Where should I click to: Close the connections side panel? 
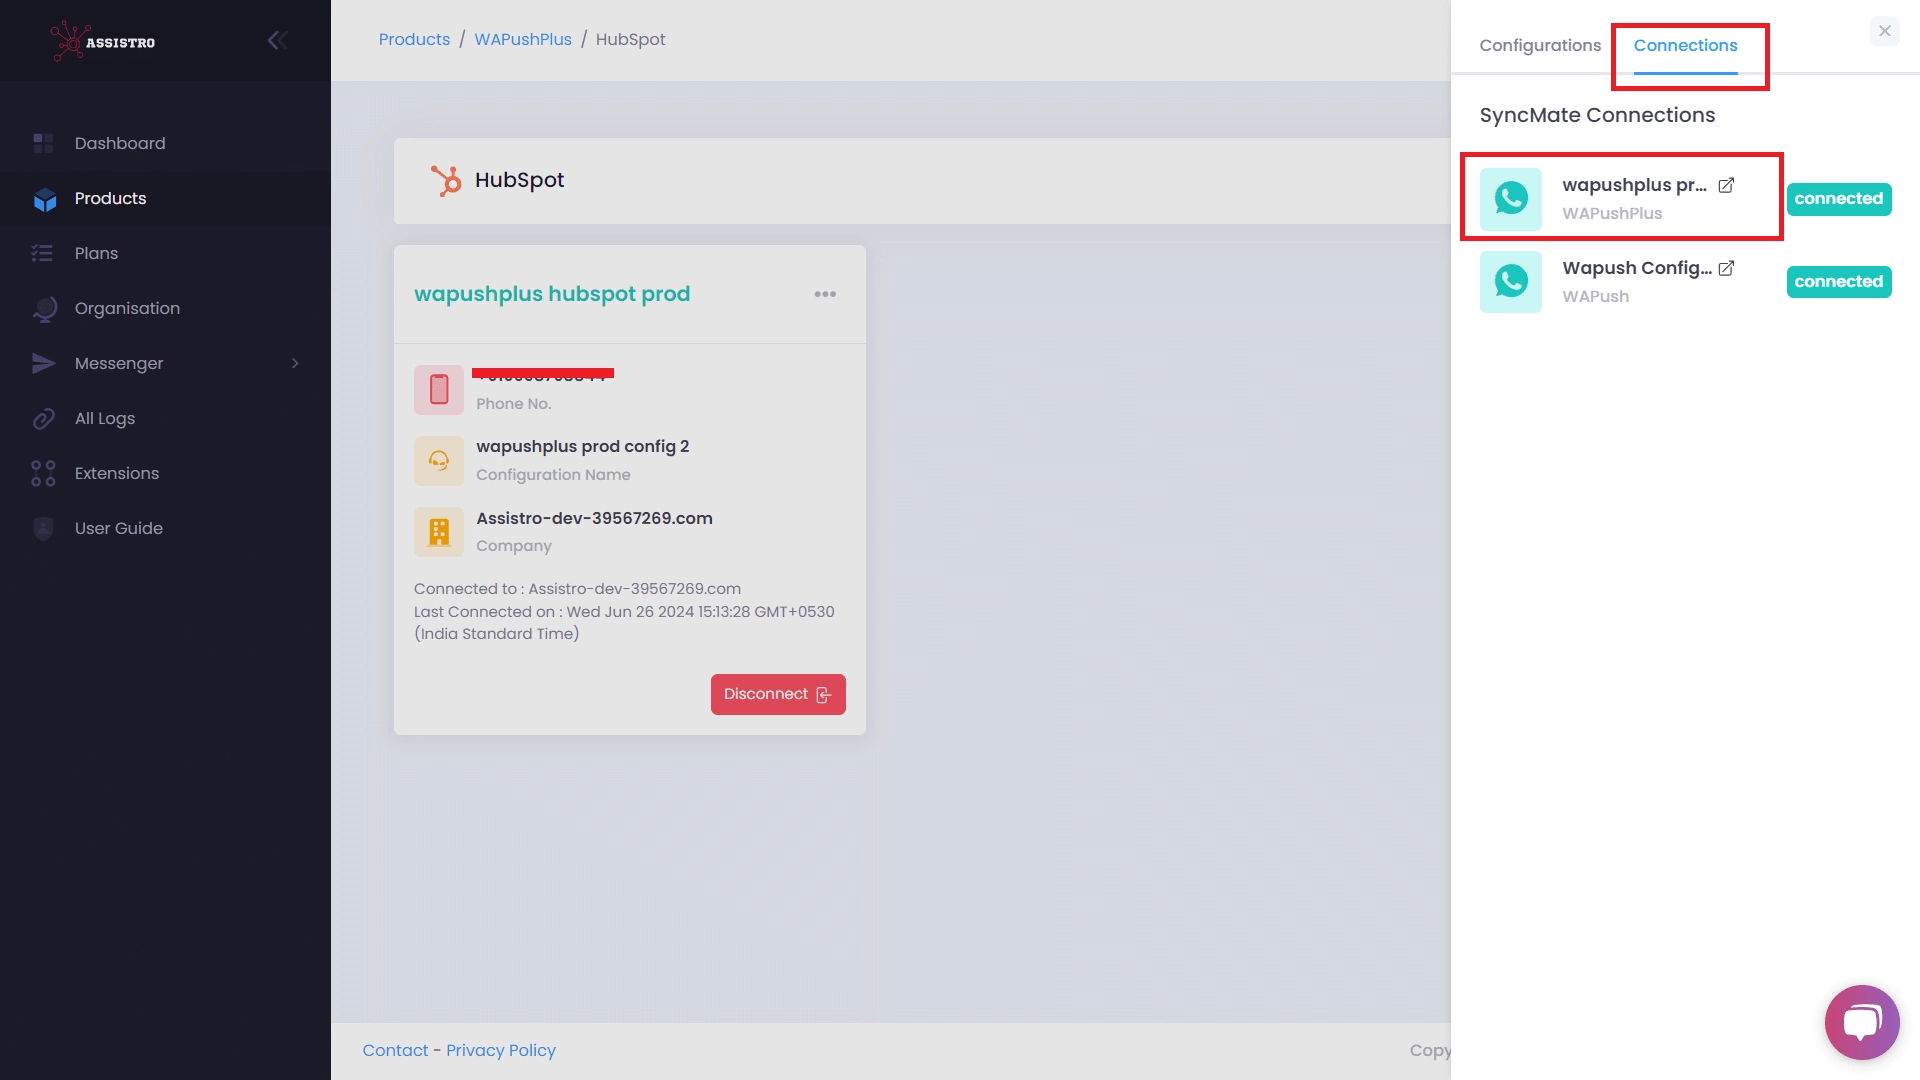(x=1885, y=31)
